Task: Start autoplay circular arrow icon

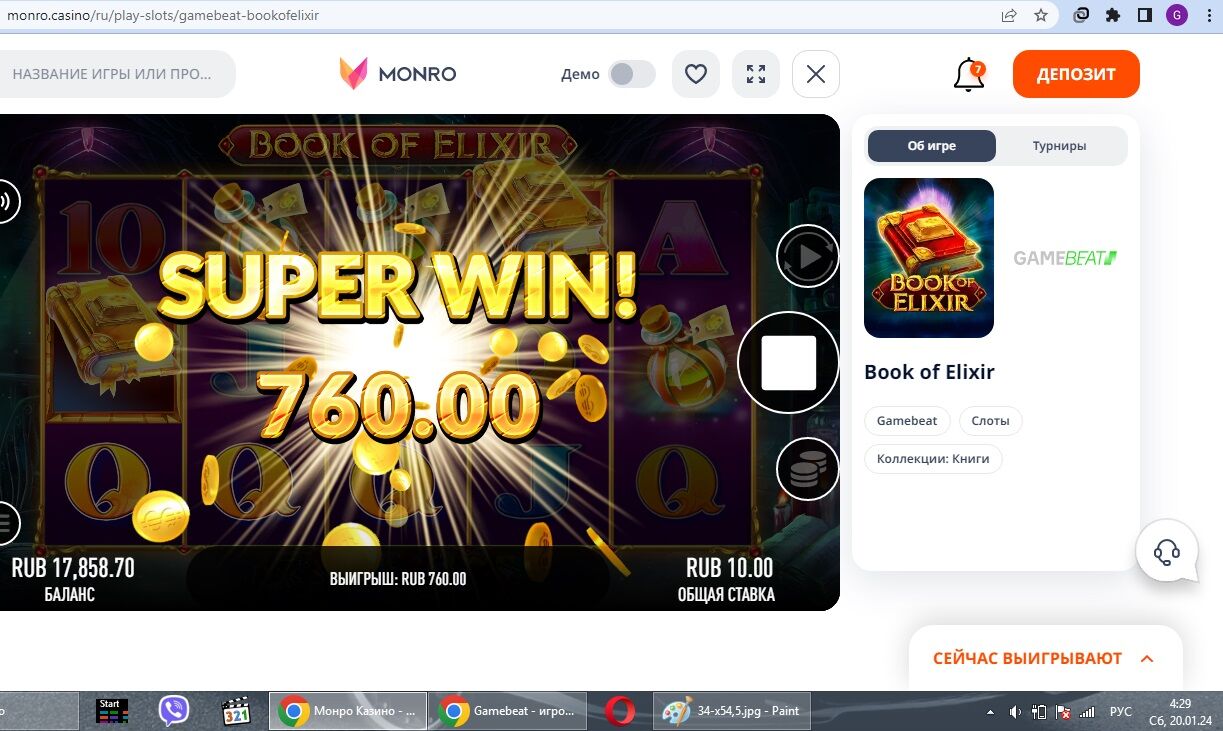Action: [808, 257]
